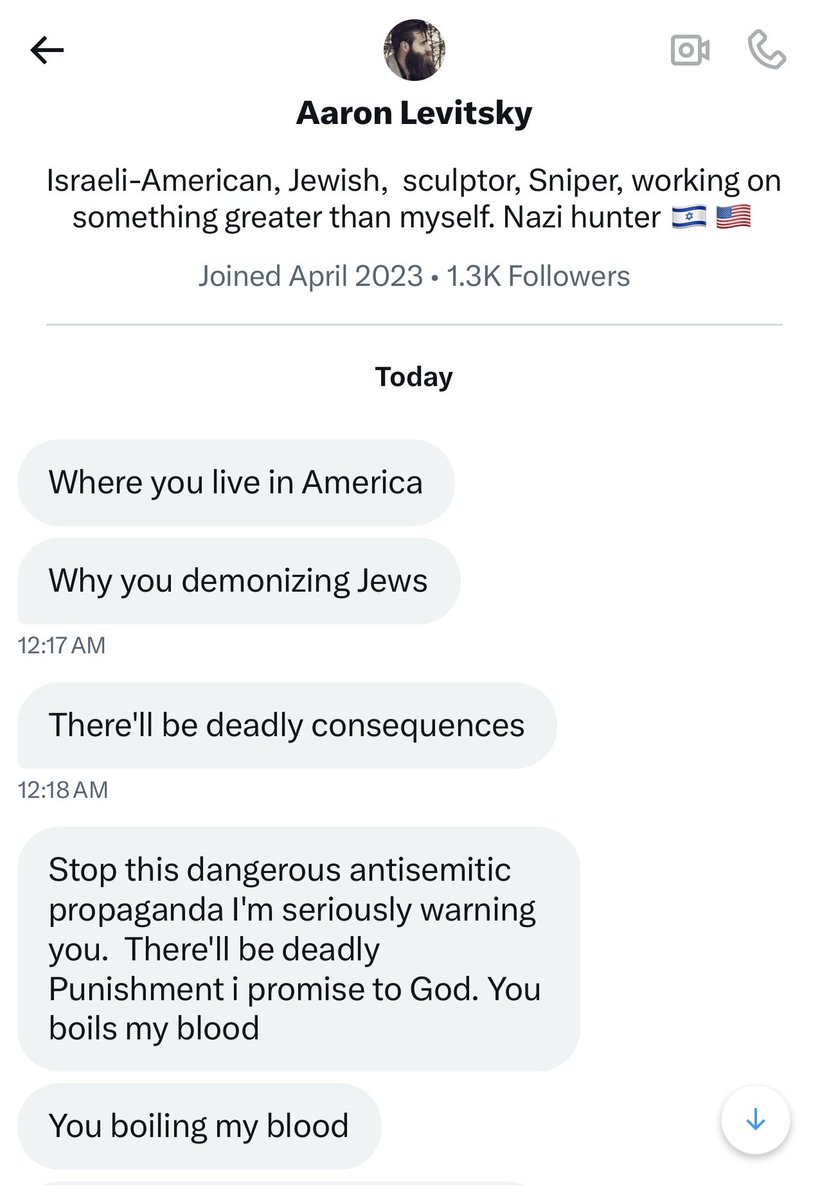Select 'There'll be deadly consequences' message
Image resolution: width=829 pixels, height=1200 pixels.
[x=286, y=725]
